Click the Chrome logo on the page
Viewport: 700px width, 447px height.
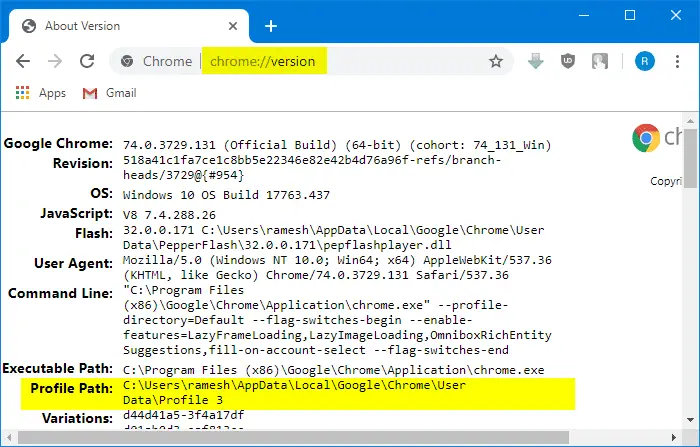646,138
